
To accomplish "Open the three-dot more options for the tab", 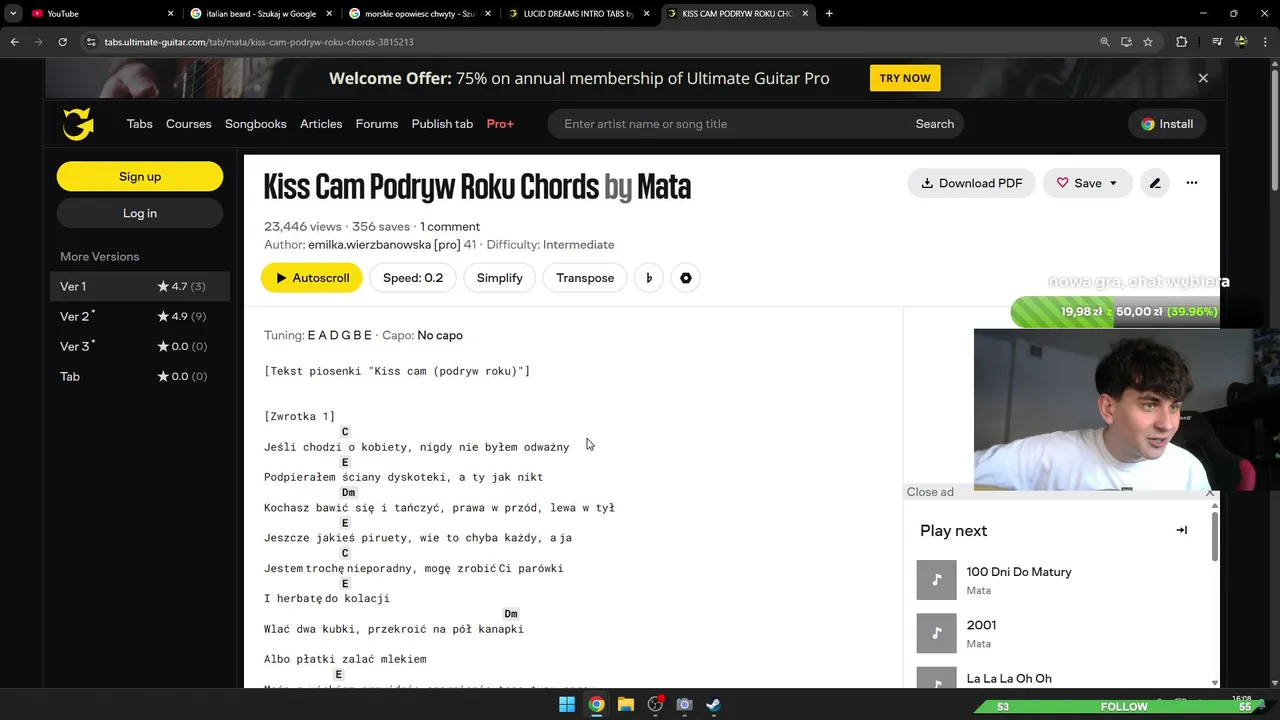I will point(1192,183).
